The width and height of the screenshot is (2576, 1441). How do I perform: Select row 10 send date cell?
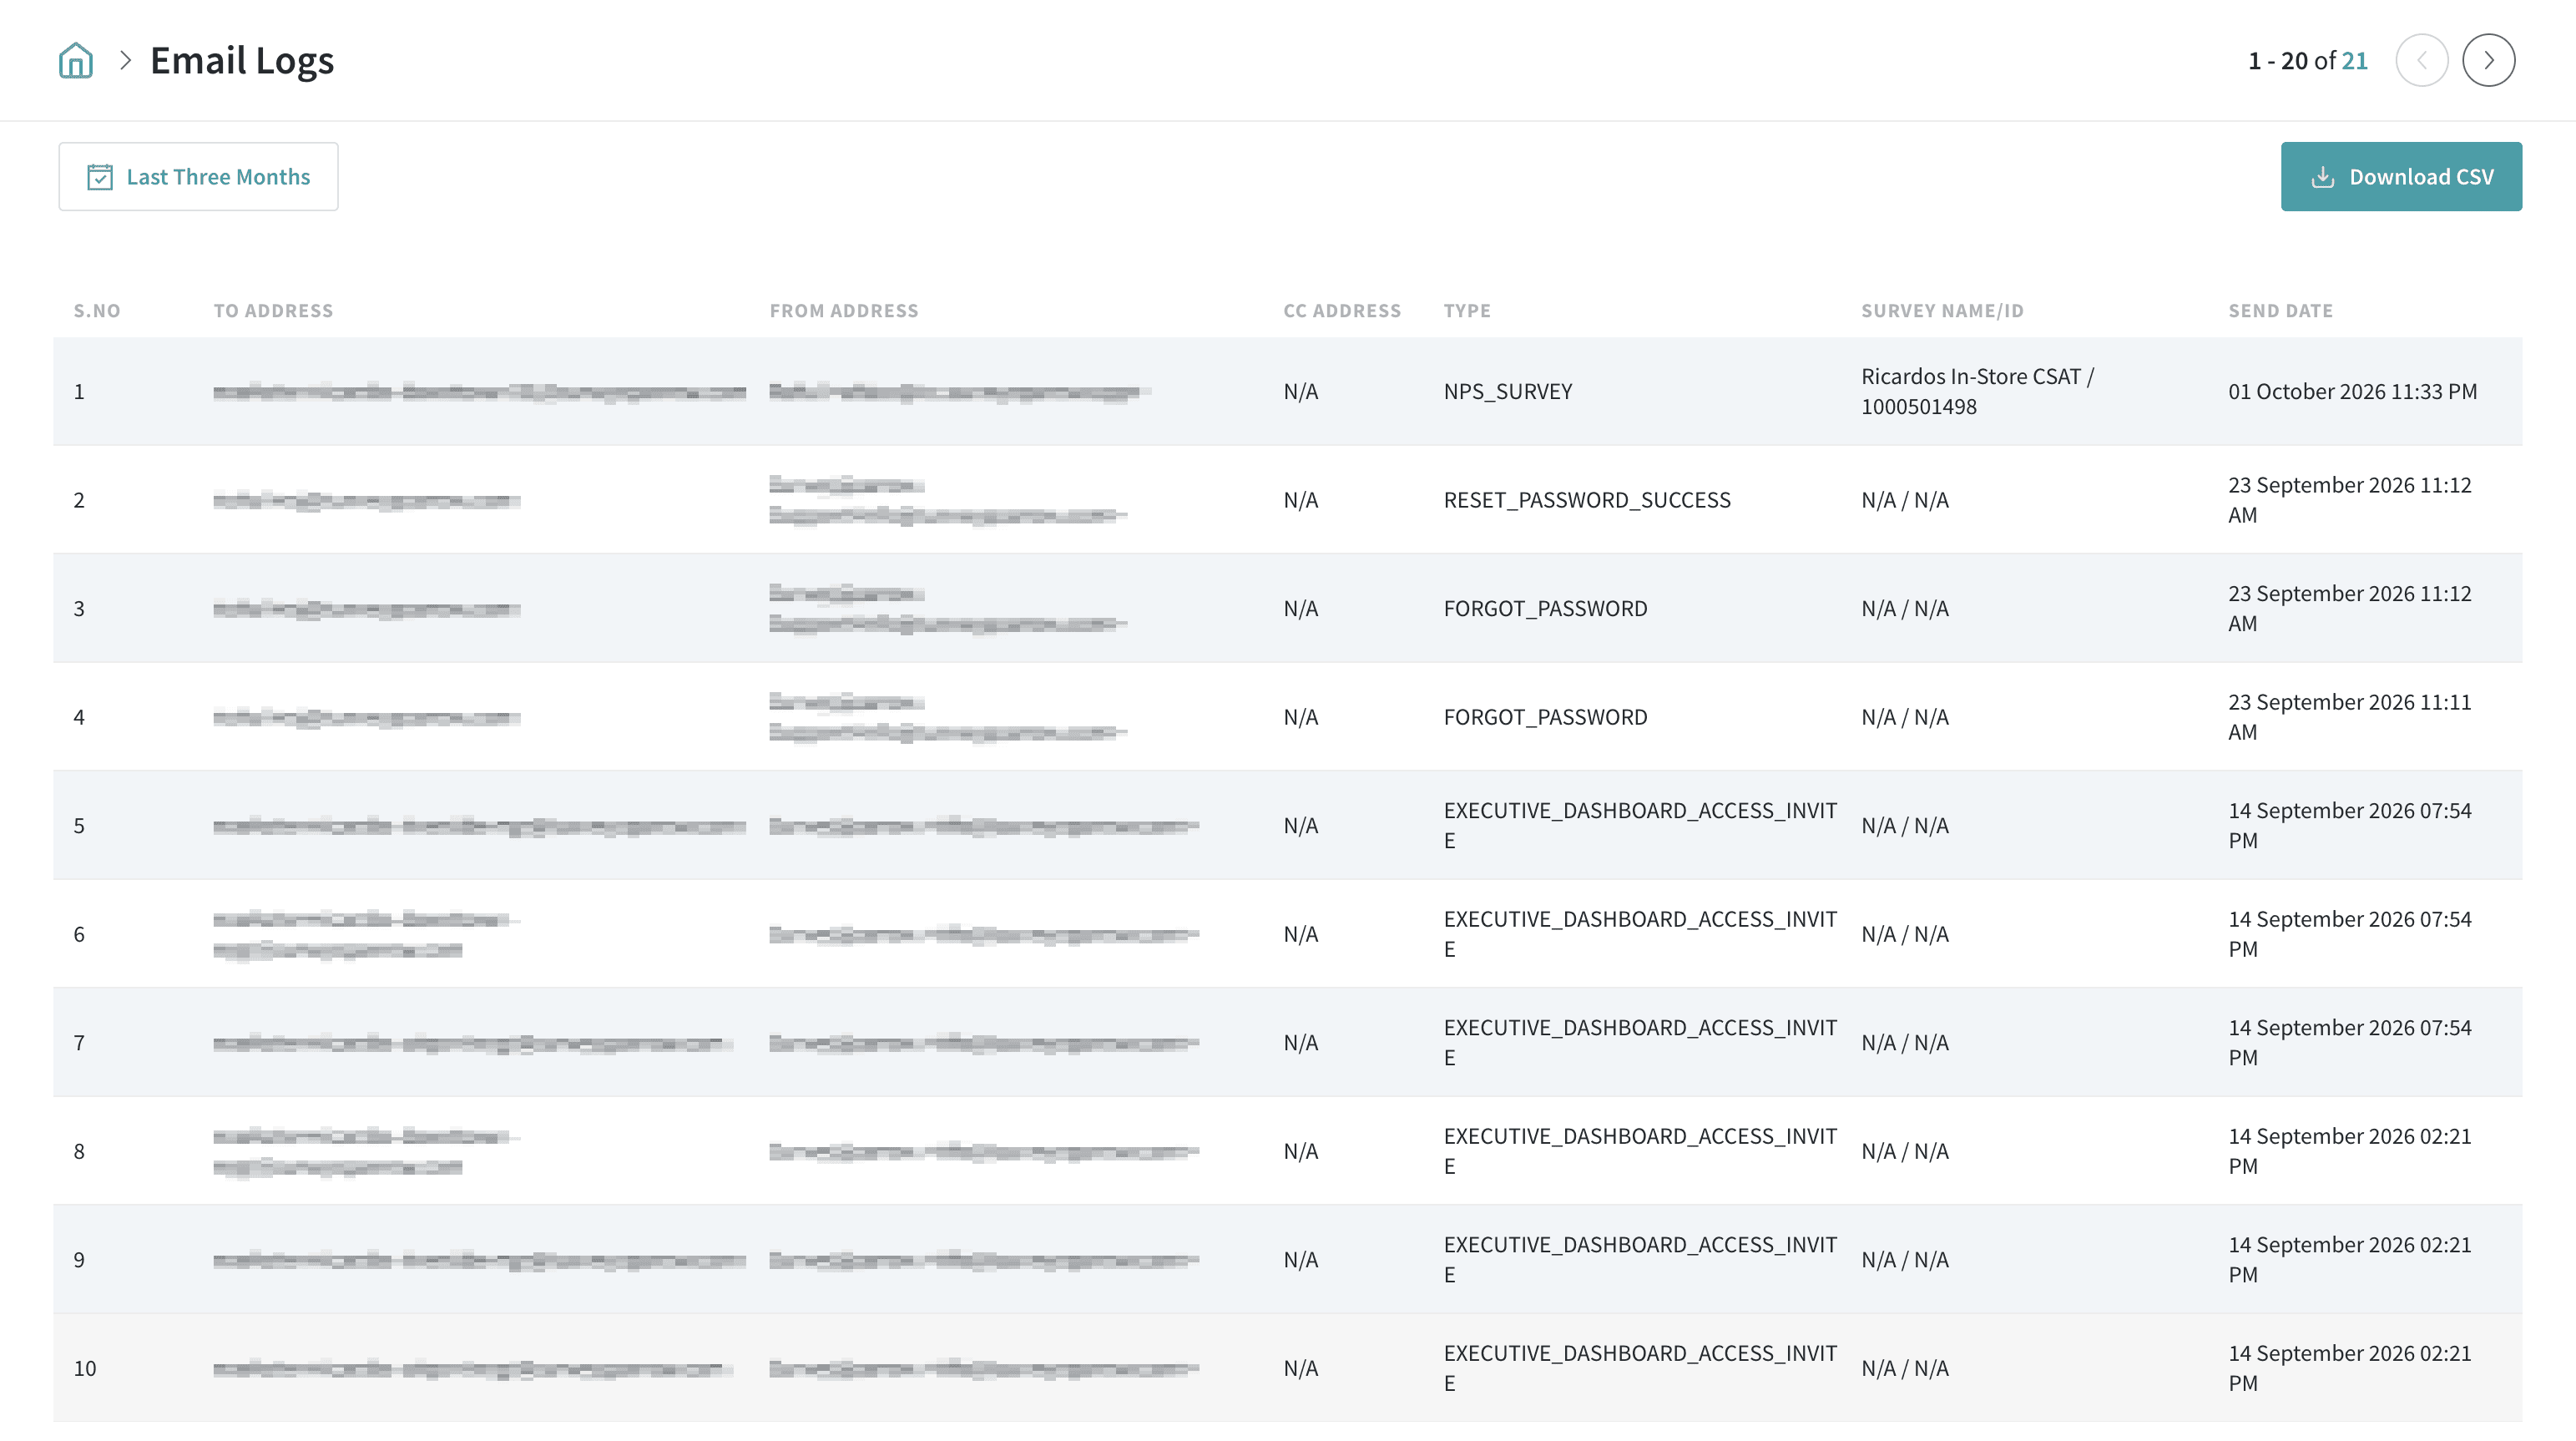2349,1368
